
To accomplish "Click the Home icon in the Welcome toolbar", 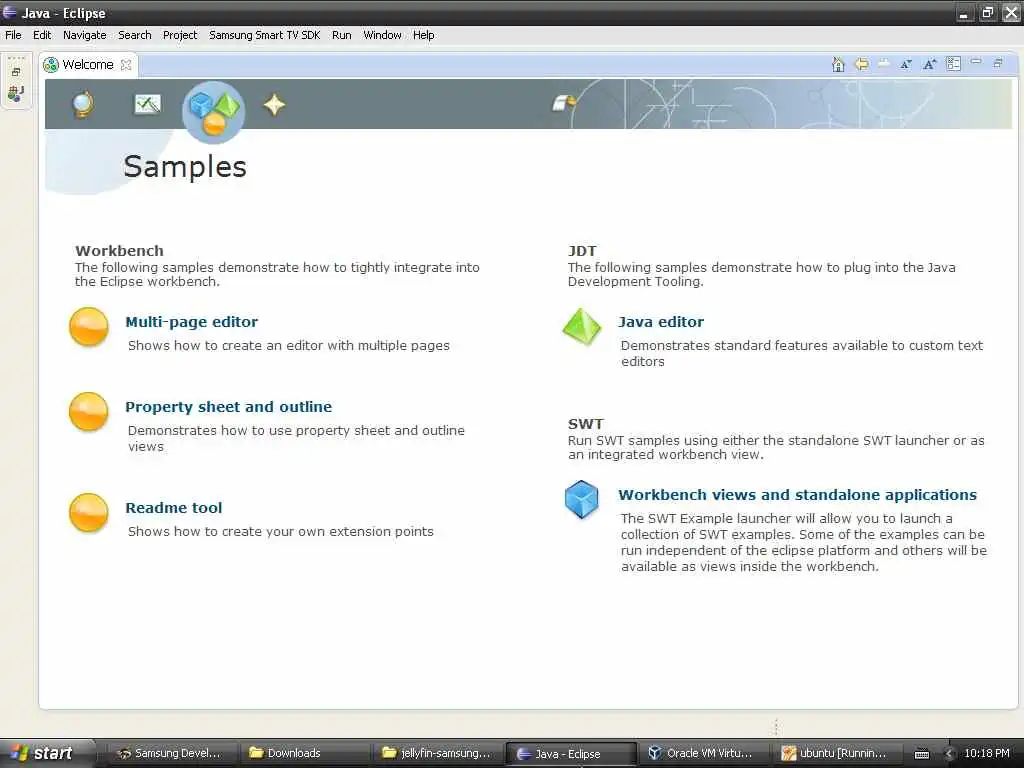I will (x=838, y=64).
